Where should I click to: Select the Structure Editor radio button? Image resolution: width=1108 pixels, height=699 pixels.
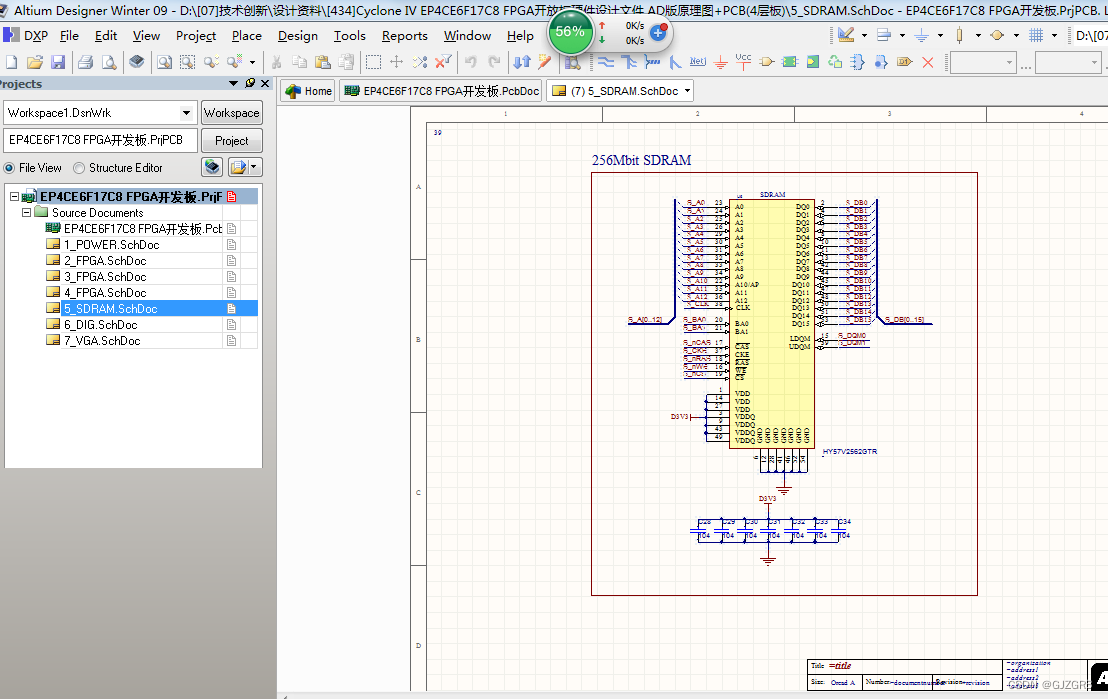point(79,168)
